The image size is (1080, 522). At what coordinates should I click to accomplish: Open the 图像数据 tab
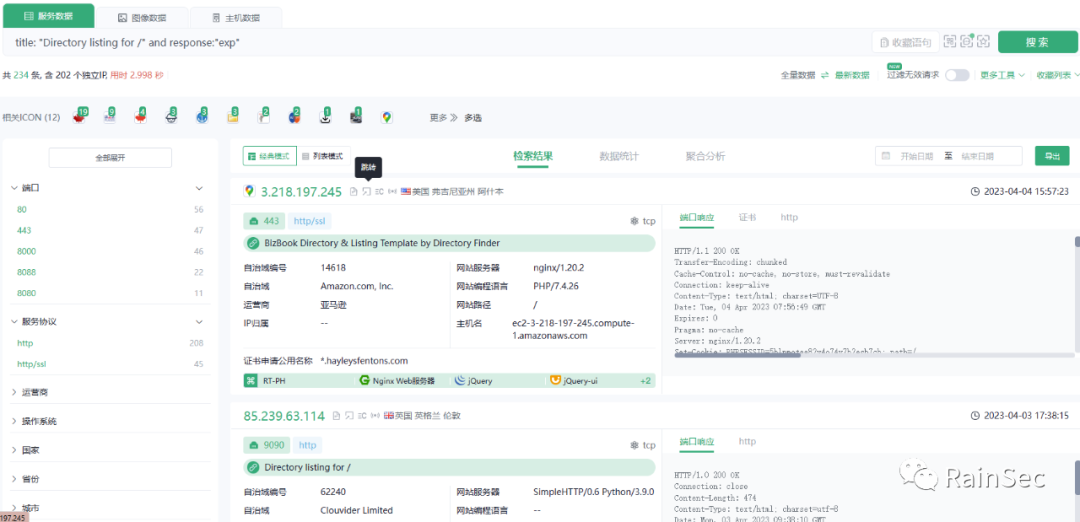[x=142, y=18]
